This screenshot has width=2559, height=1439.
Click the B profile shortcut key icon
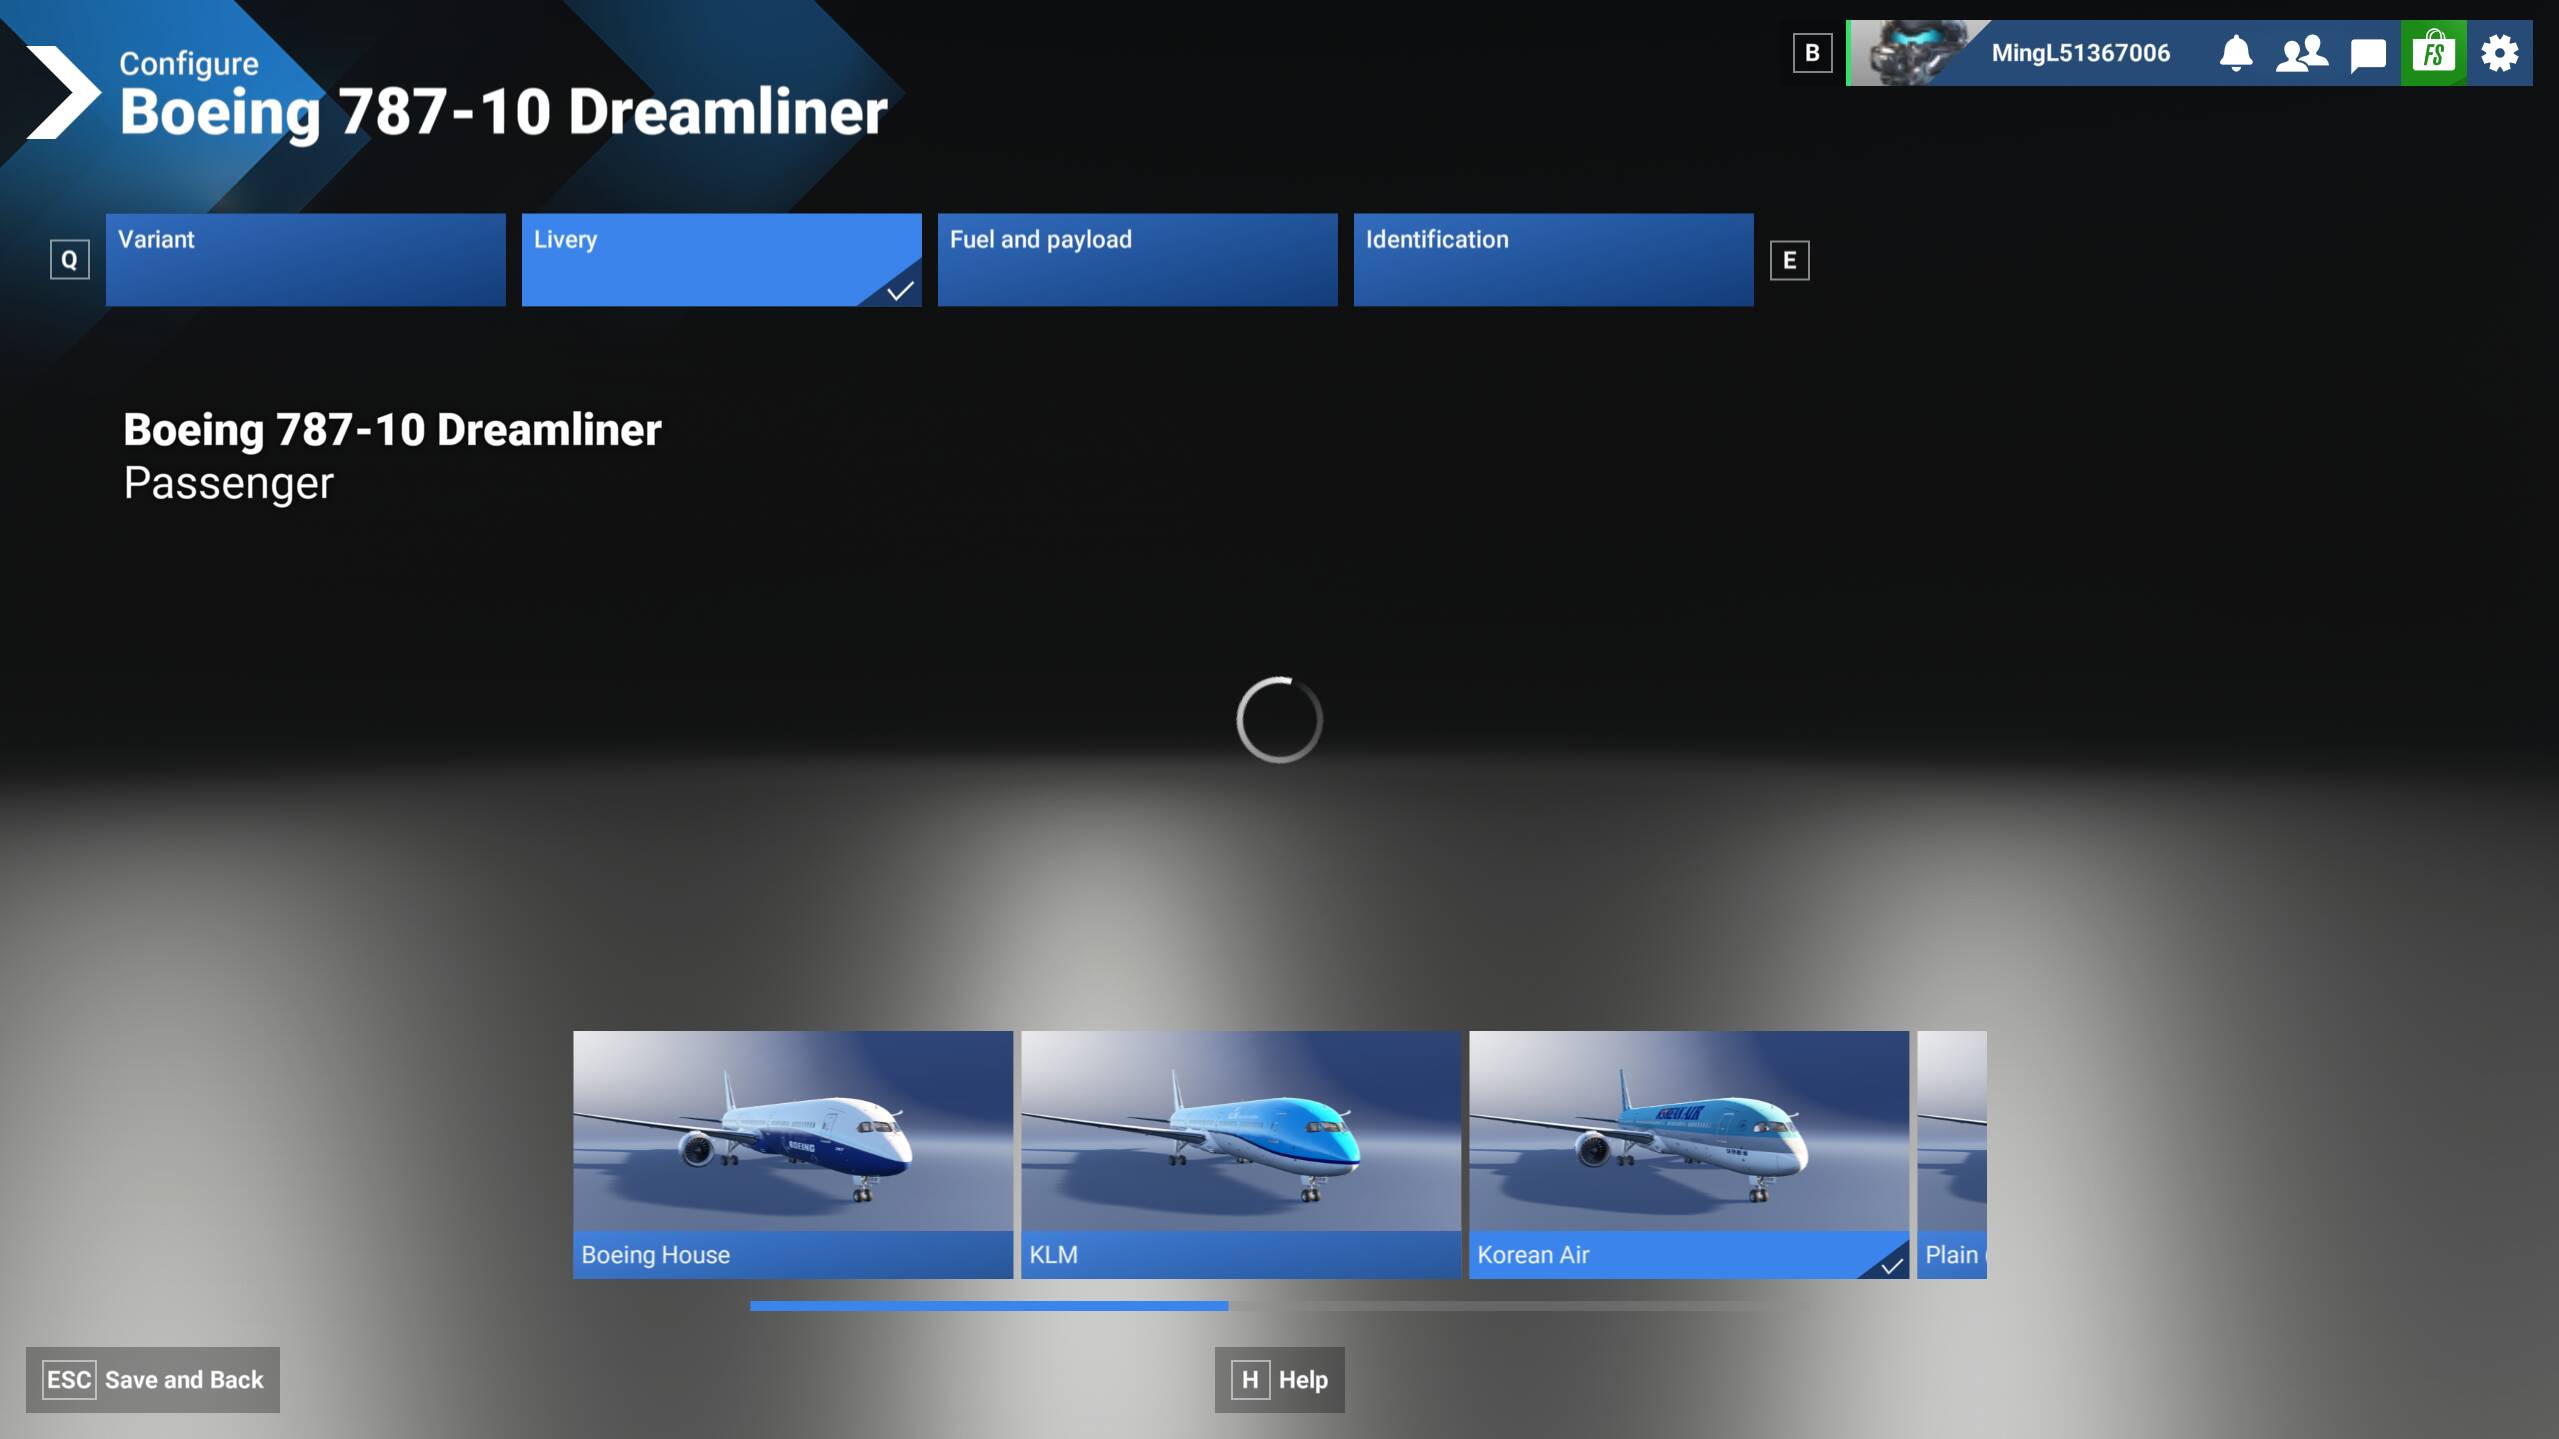pos(1812,53)
